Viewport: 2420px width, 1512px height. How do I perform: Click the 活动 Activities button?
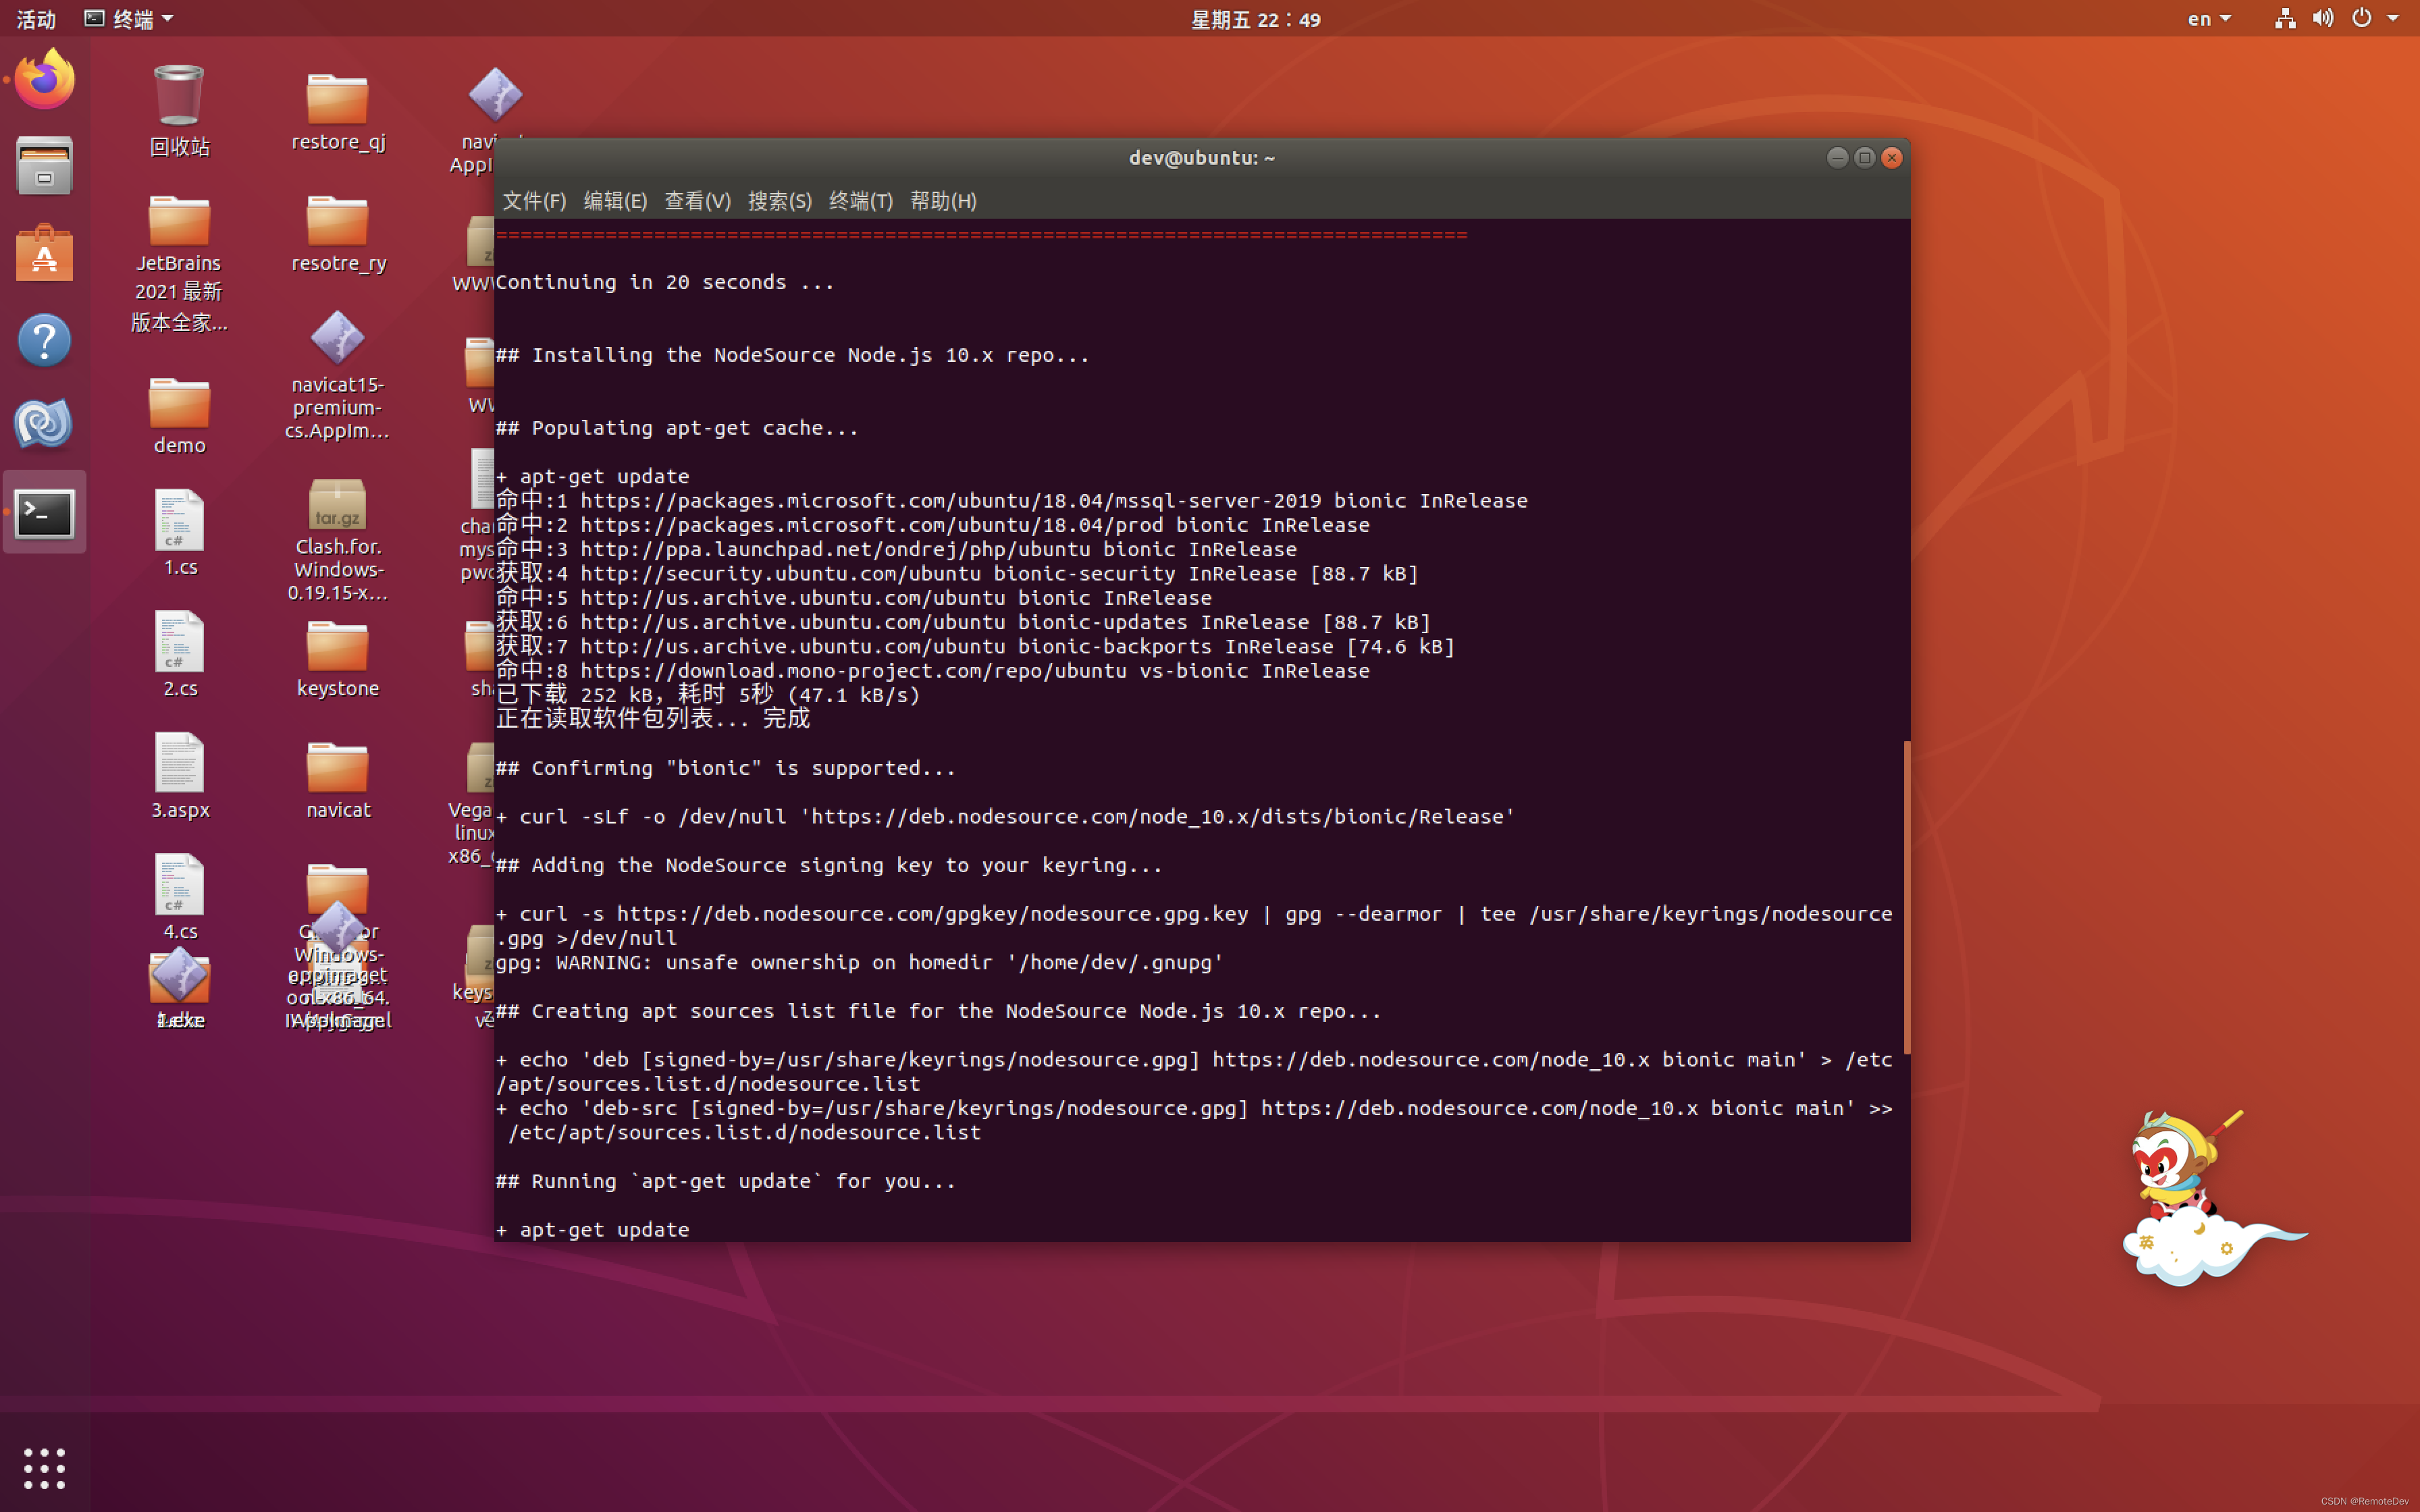point(36,18)
